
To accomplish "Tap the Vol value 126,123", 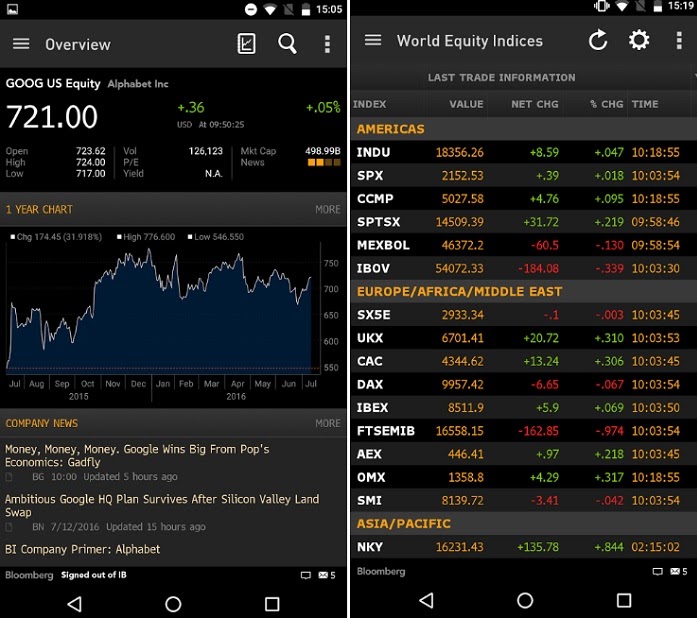I will tap(205, 151).
